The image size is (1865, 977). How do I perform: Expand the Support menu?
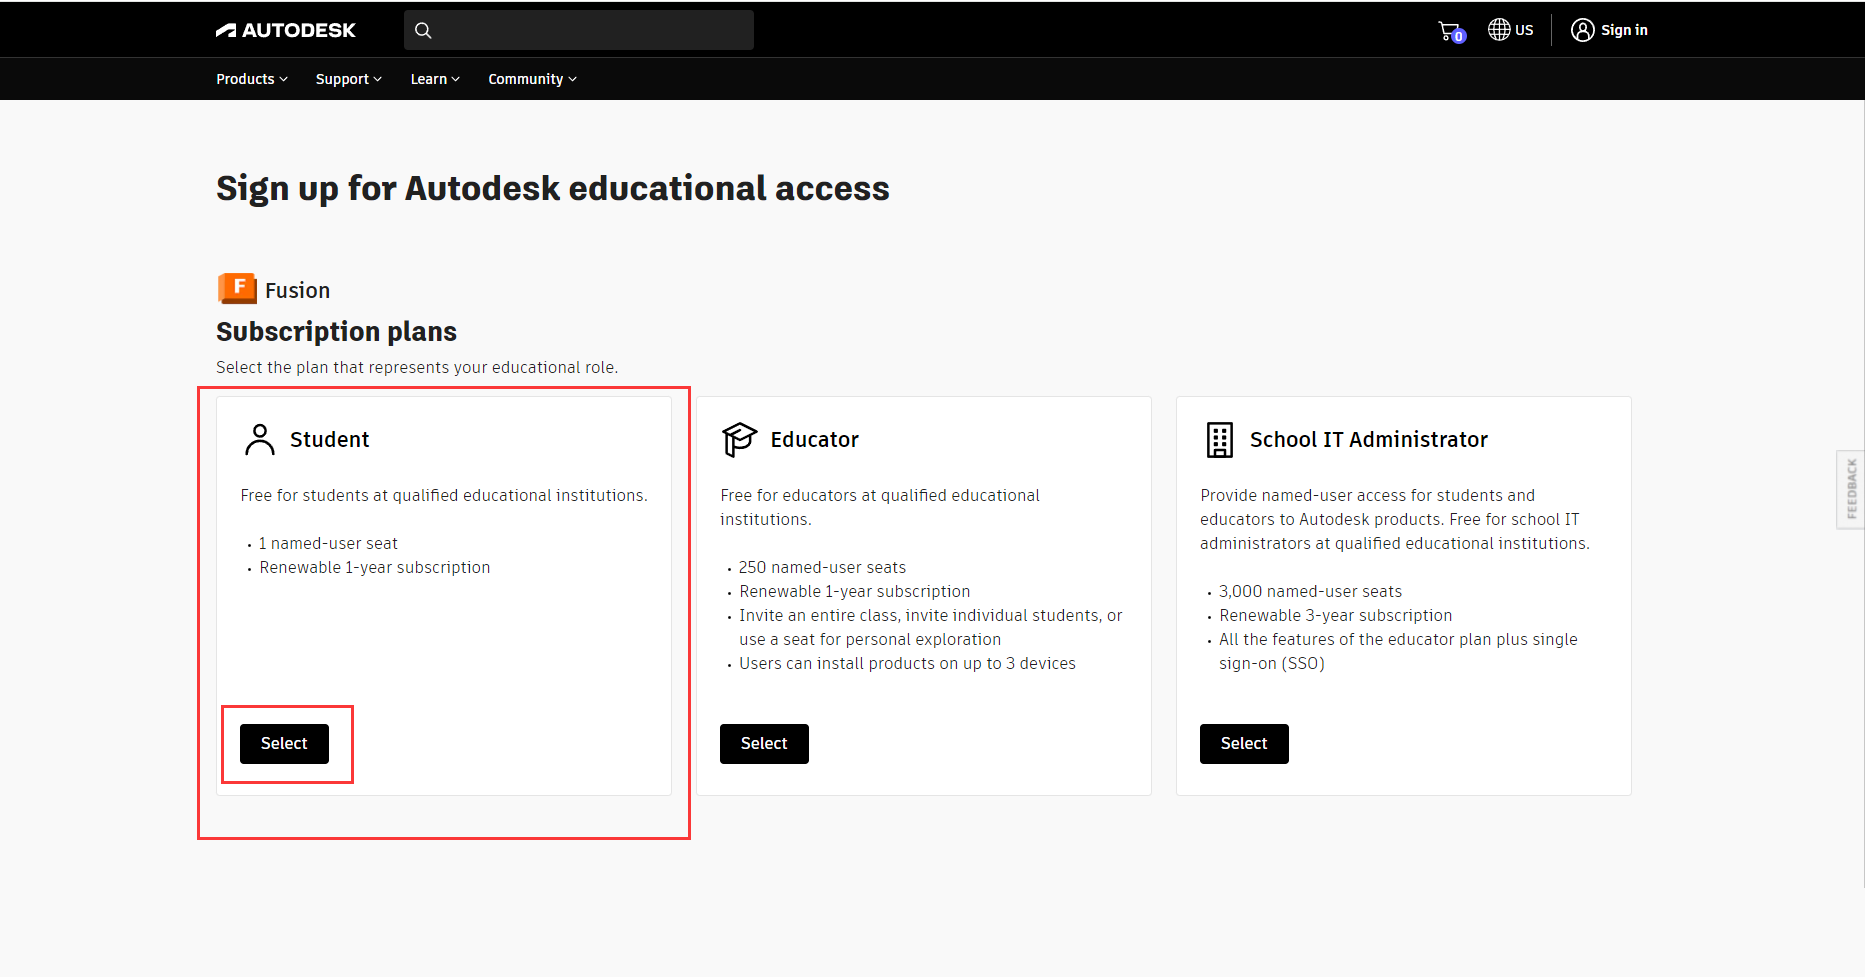pyautogui.click(x=349, y=79)
